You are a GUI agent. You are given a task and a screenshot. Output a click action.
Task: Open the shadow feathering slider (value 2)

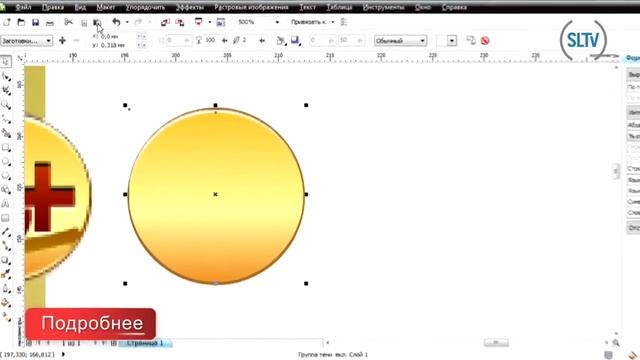click(x=262, y=40)
